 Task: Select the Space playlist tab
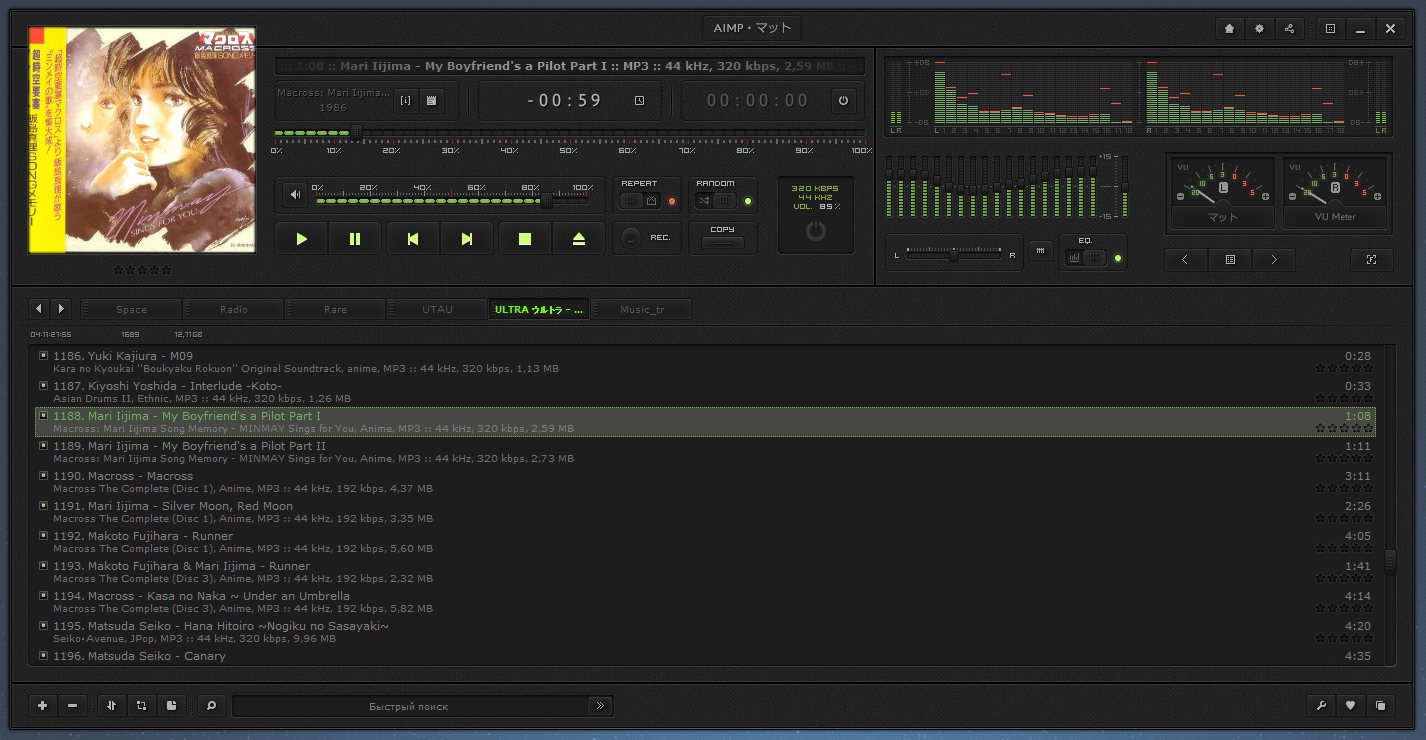[131, 309]
